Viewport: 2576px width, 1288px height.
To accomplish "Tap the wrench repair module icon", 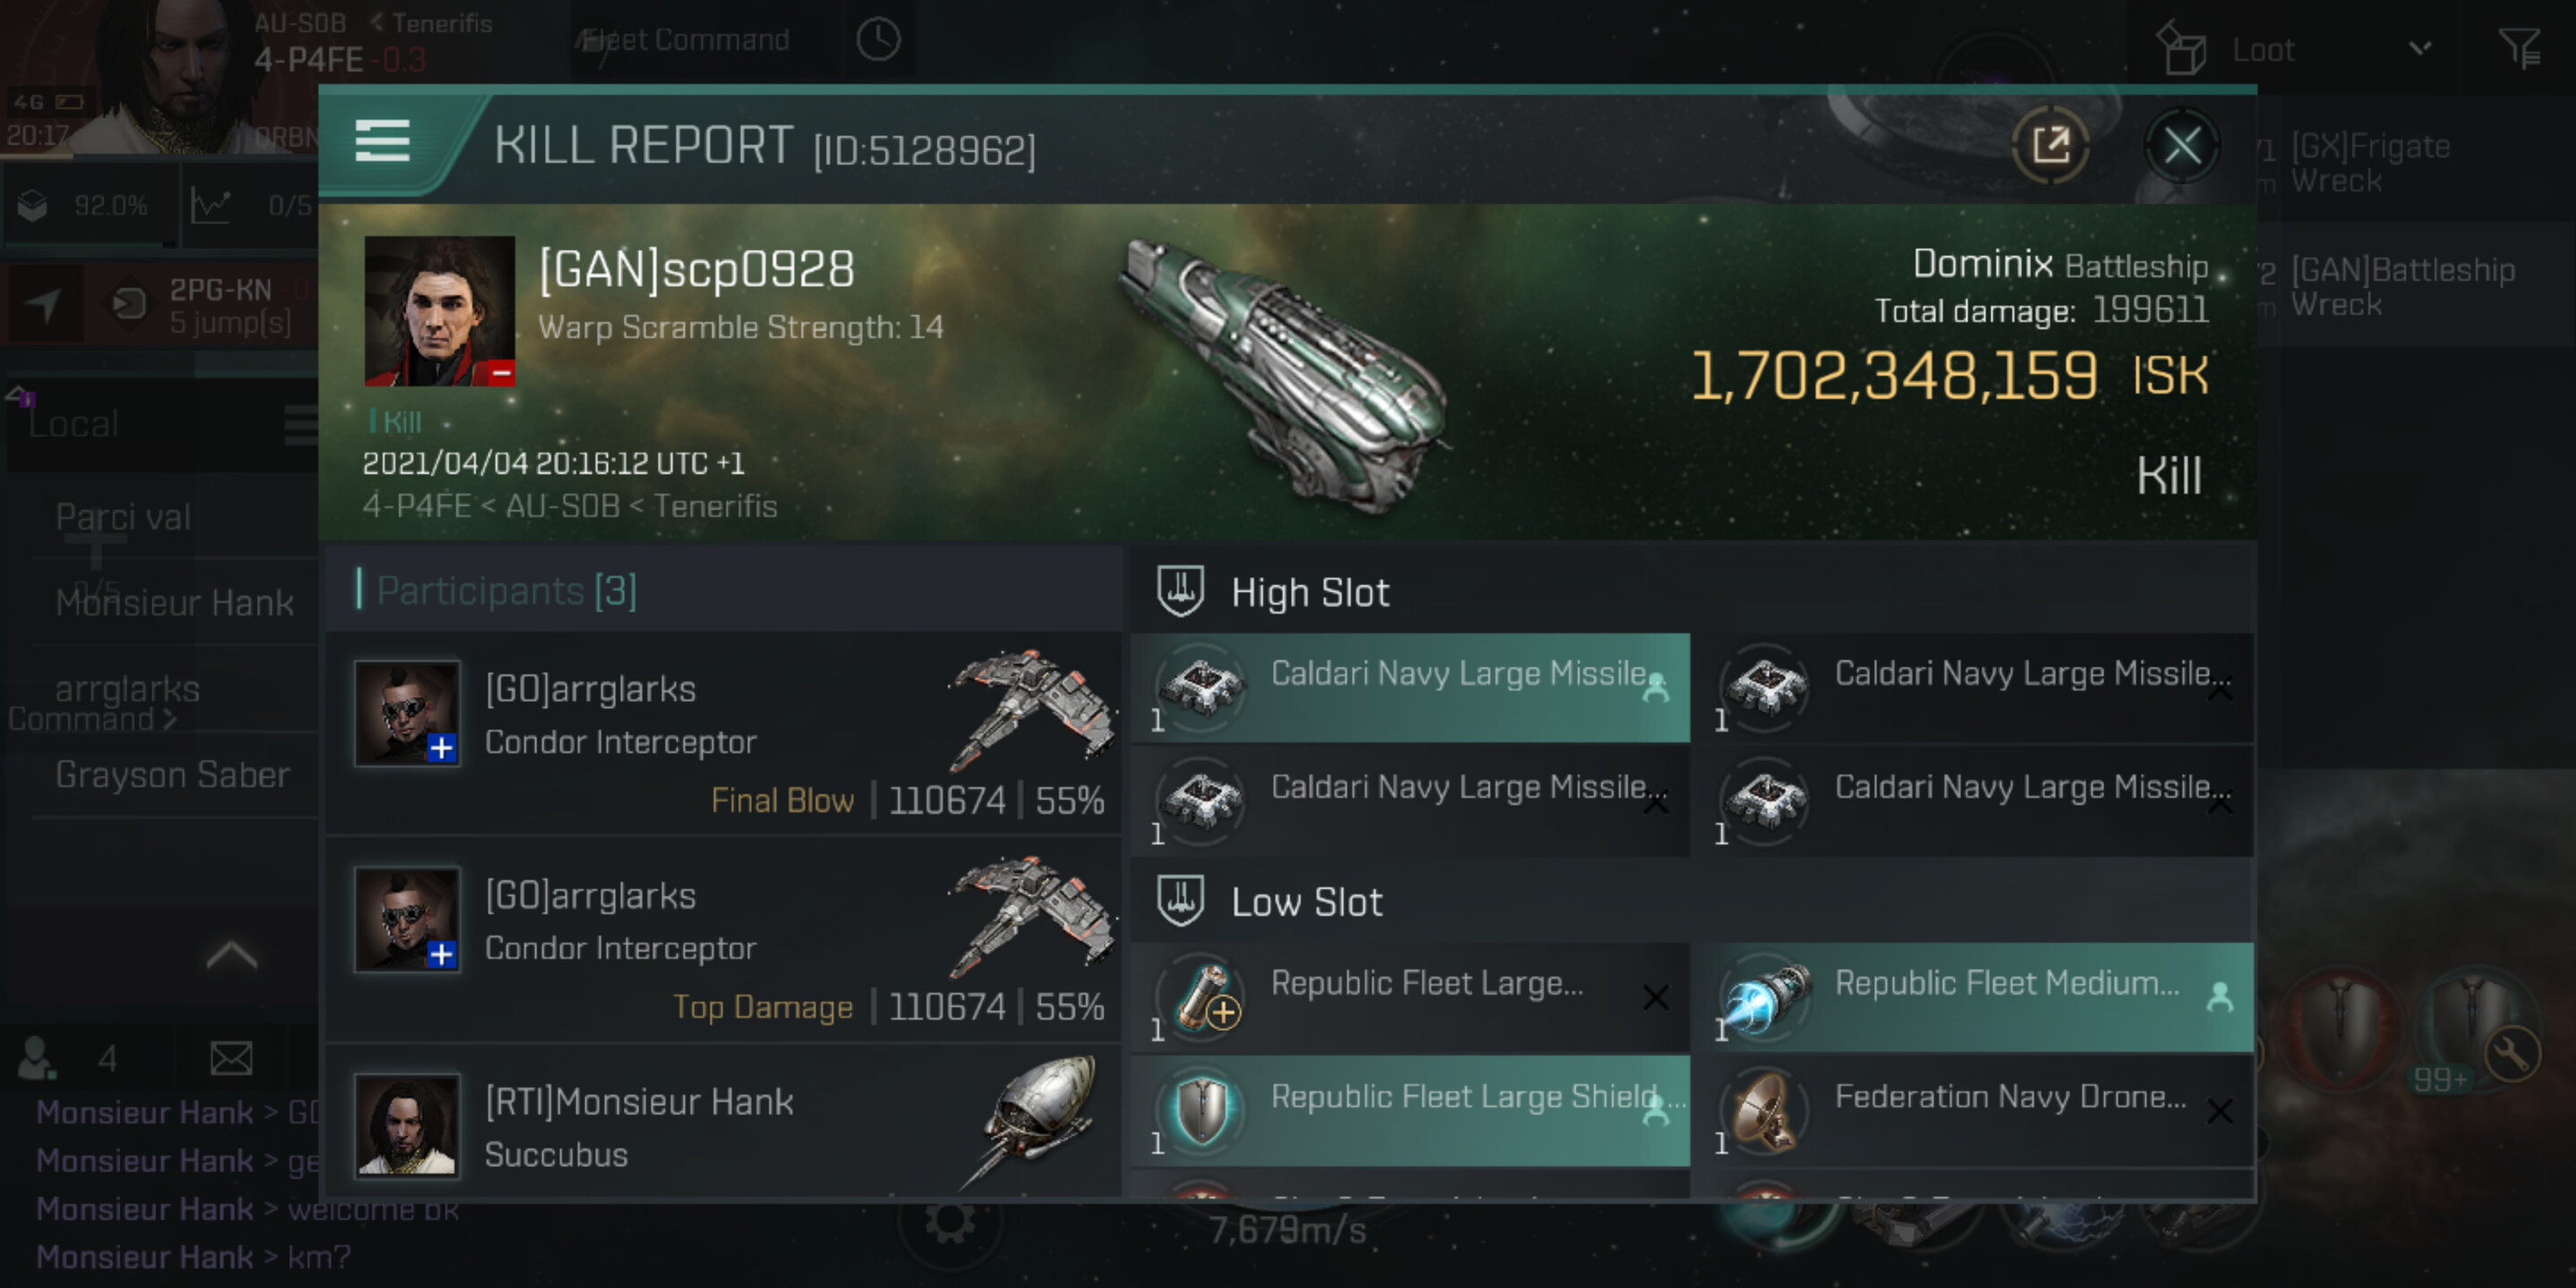I will pyautogui.click(x=2511, y=1053).
